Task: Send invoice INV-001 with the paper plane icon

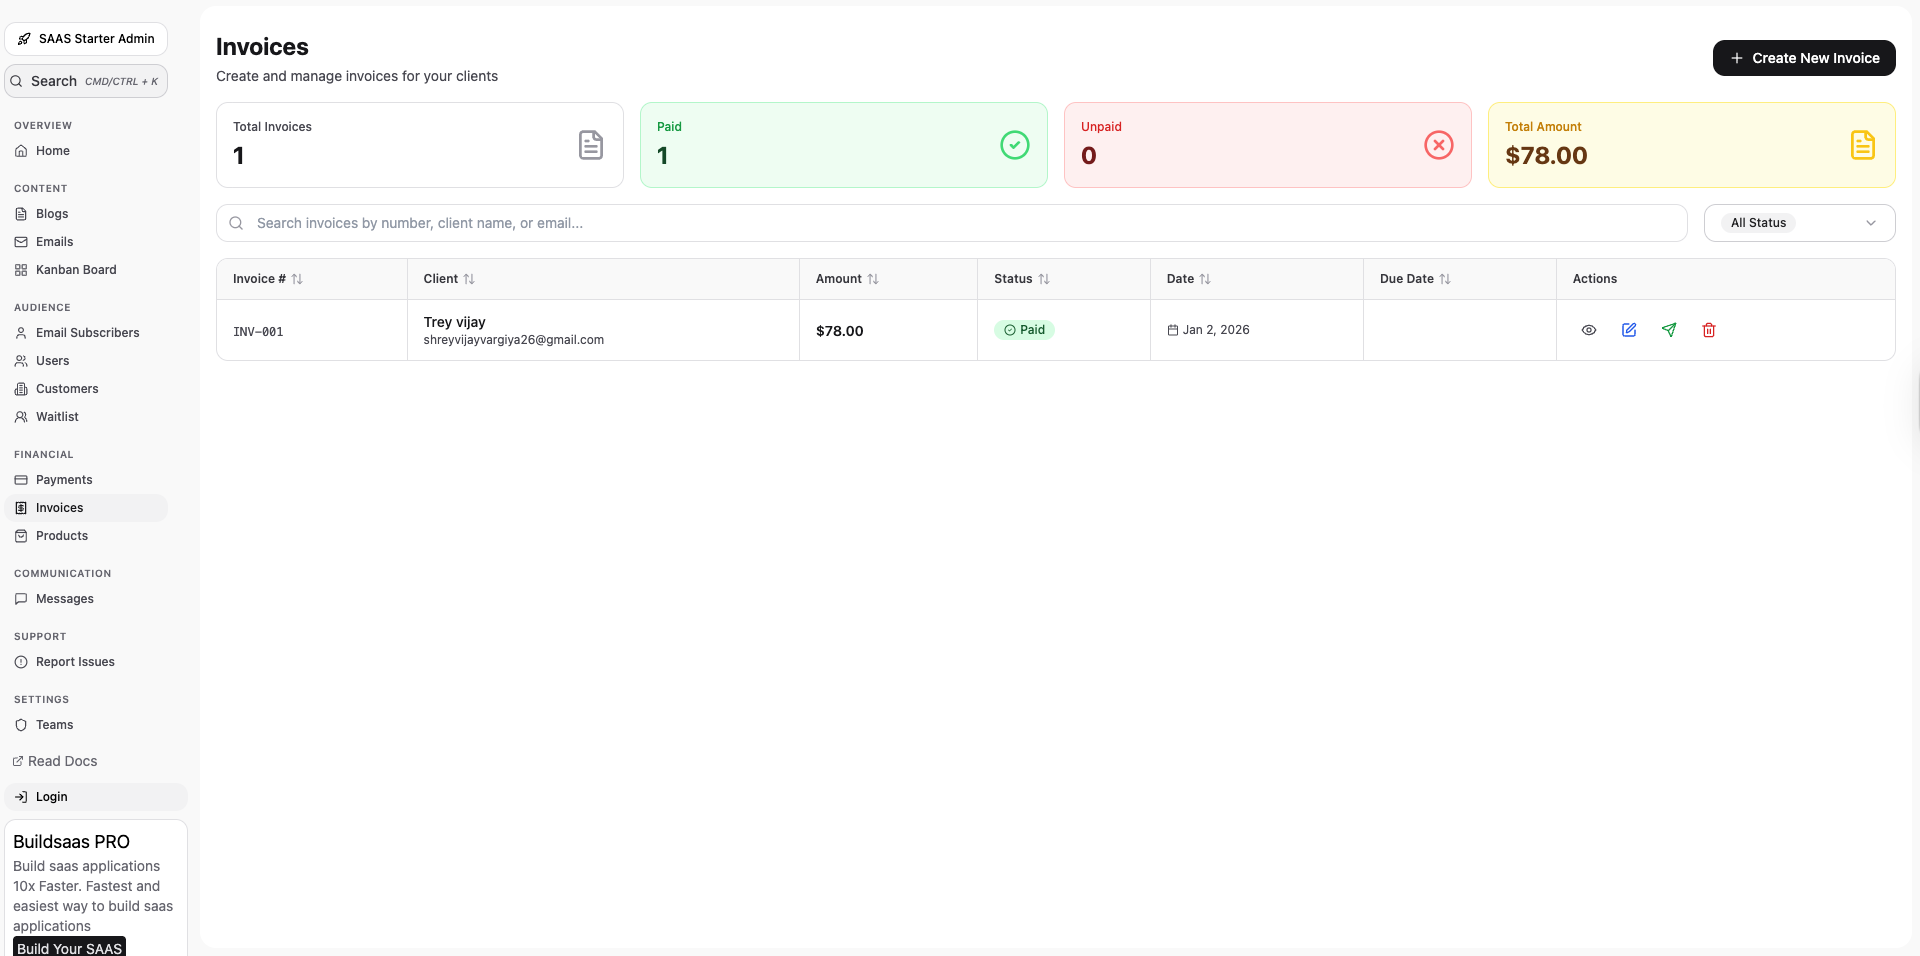Action: [x=1668, y=330]
